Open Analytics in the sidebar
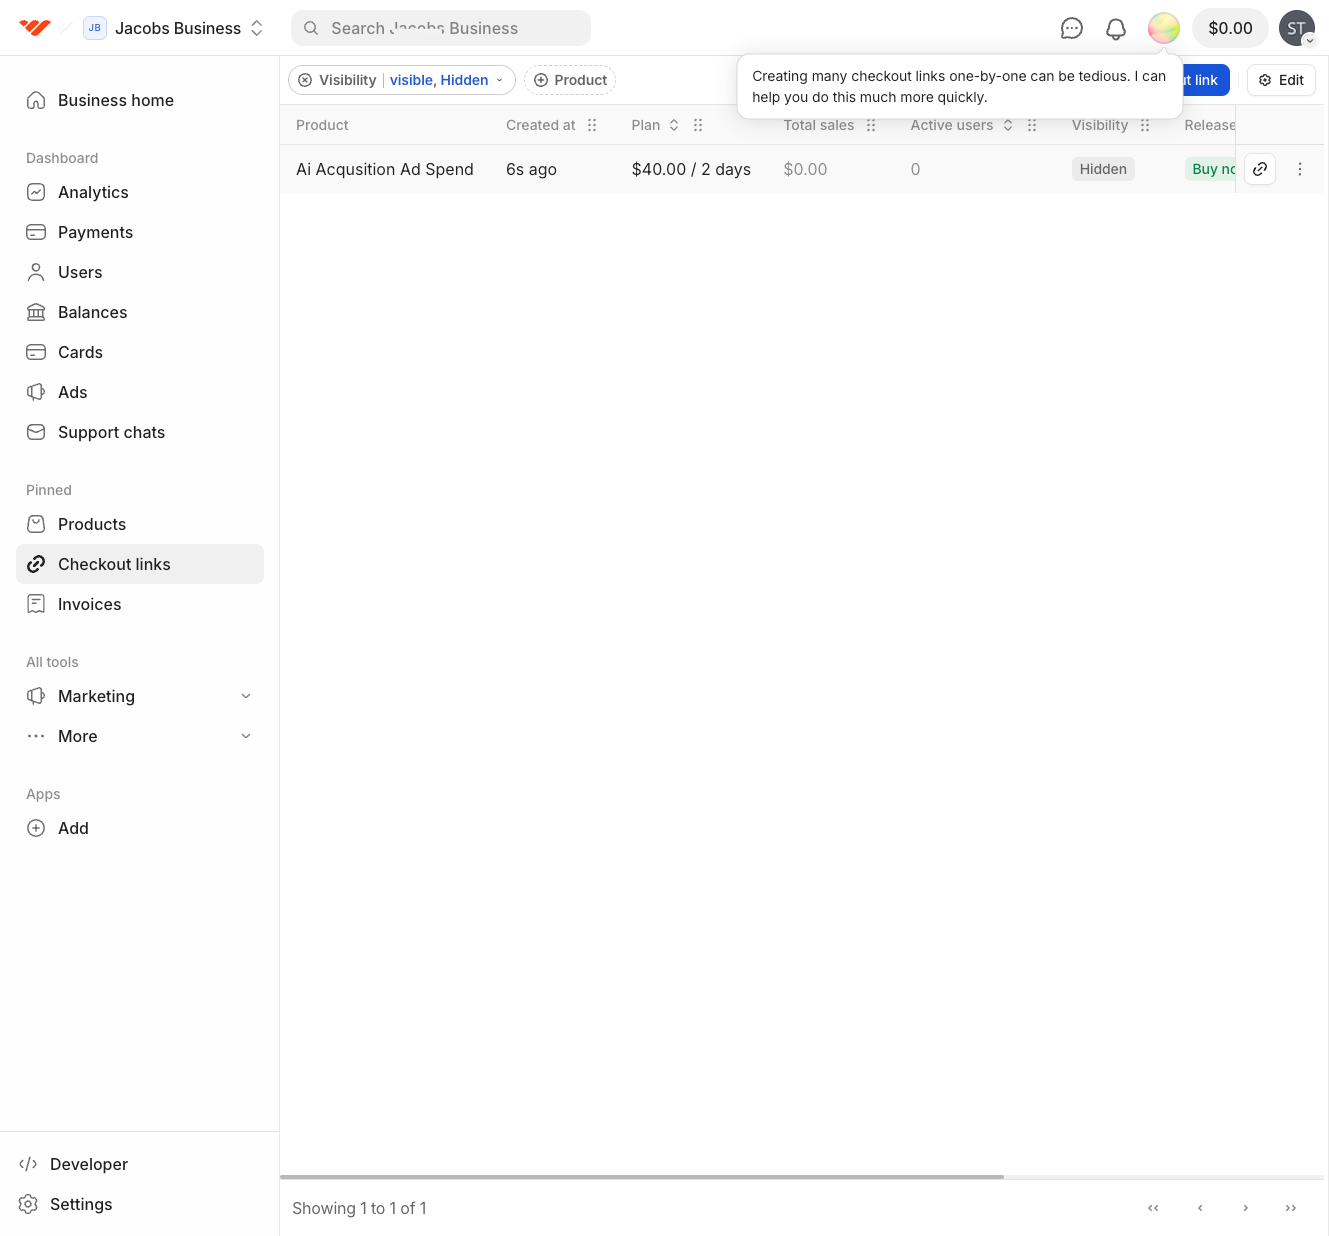The height and width of the screenshot is (1236, 1329). (140, 192)
